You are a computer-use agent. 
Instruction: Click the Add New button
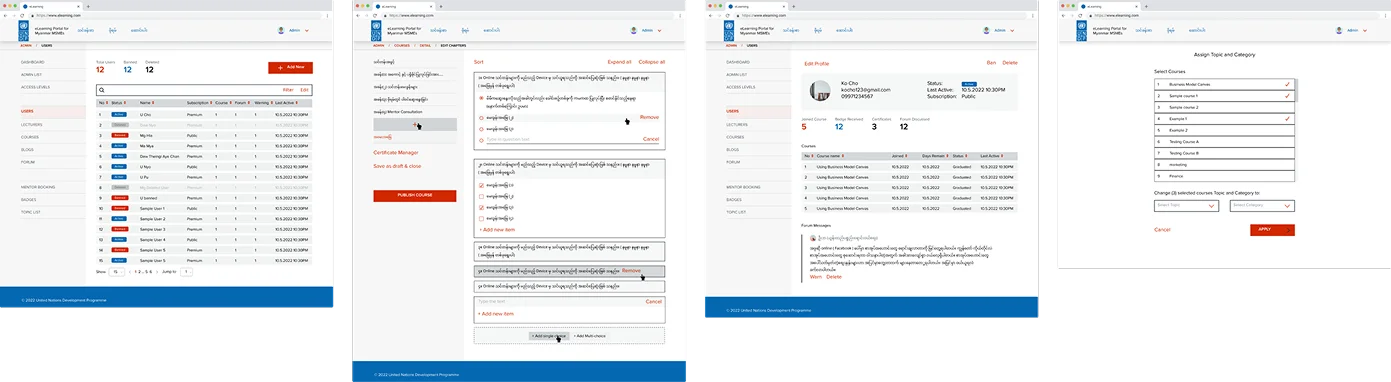pos(290,67)
